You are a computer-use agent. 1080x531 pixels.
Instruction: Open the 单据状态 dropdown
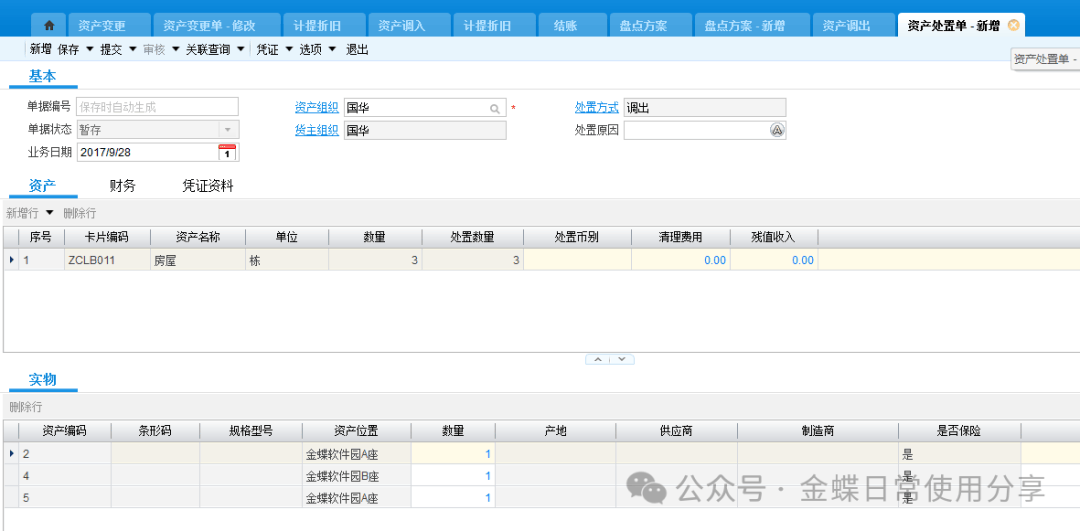[x=227, y=130]
